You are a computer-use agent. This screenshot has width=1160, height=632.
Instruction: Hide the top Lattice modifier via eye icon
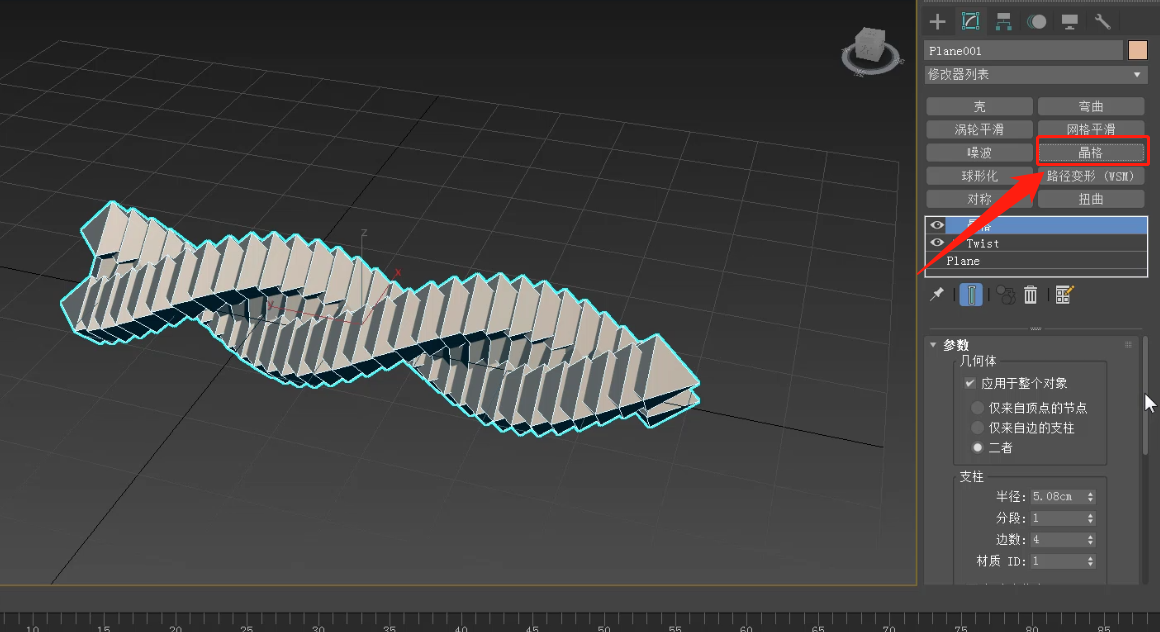point(937,225)
